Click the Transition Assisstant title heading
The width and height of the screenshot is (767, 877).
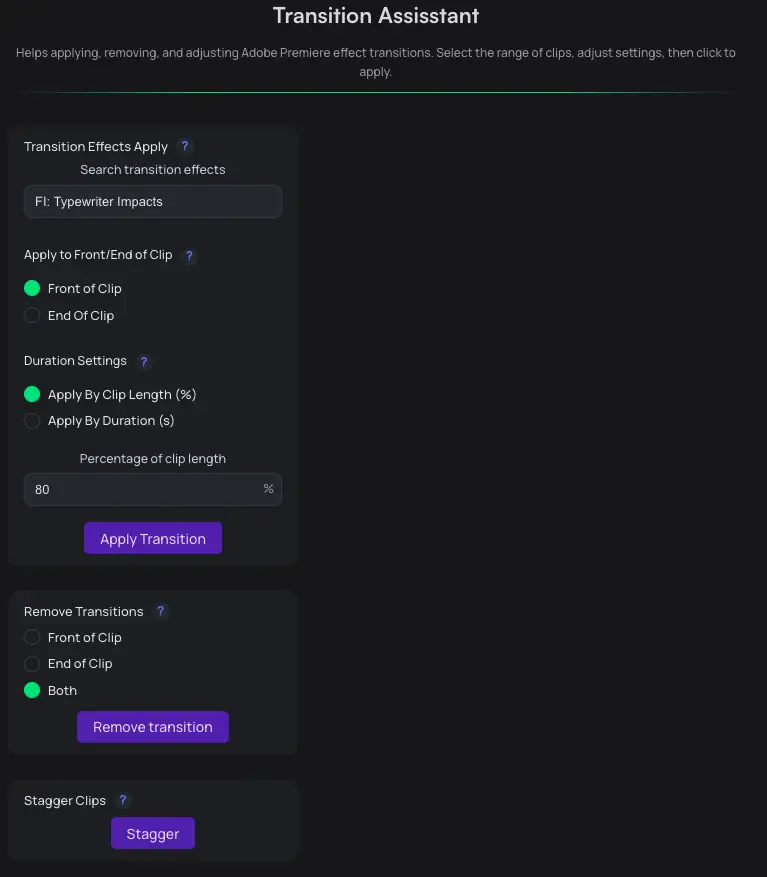pos(376,16)
